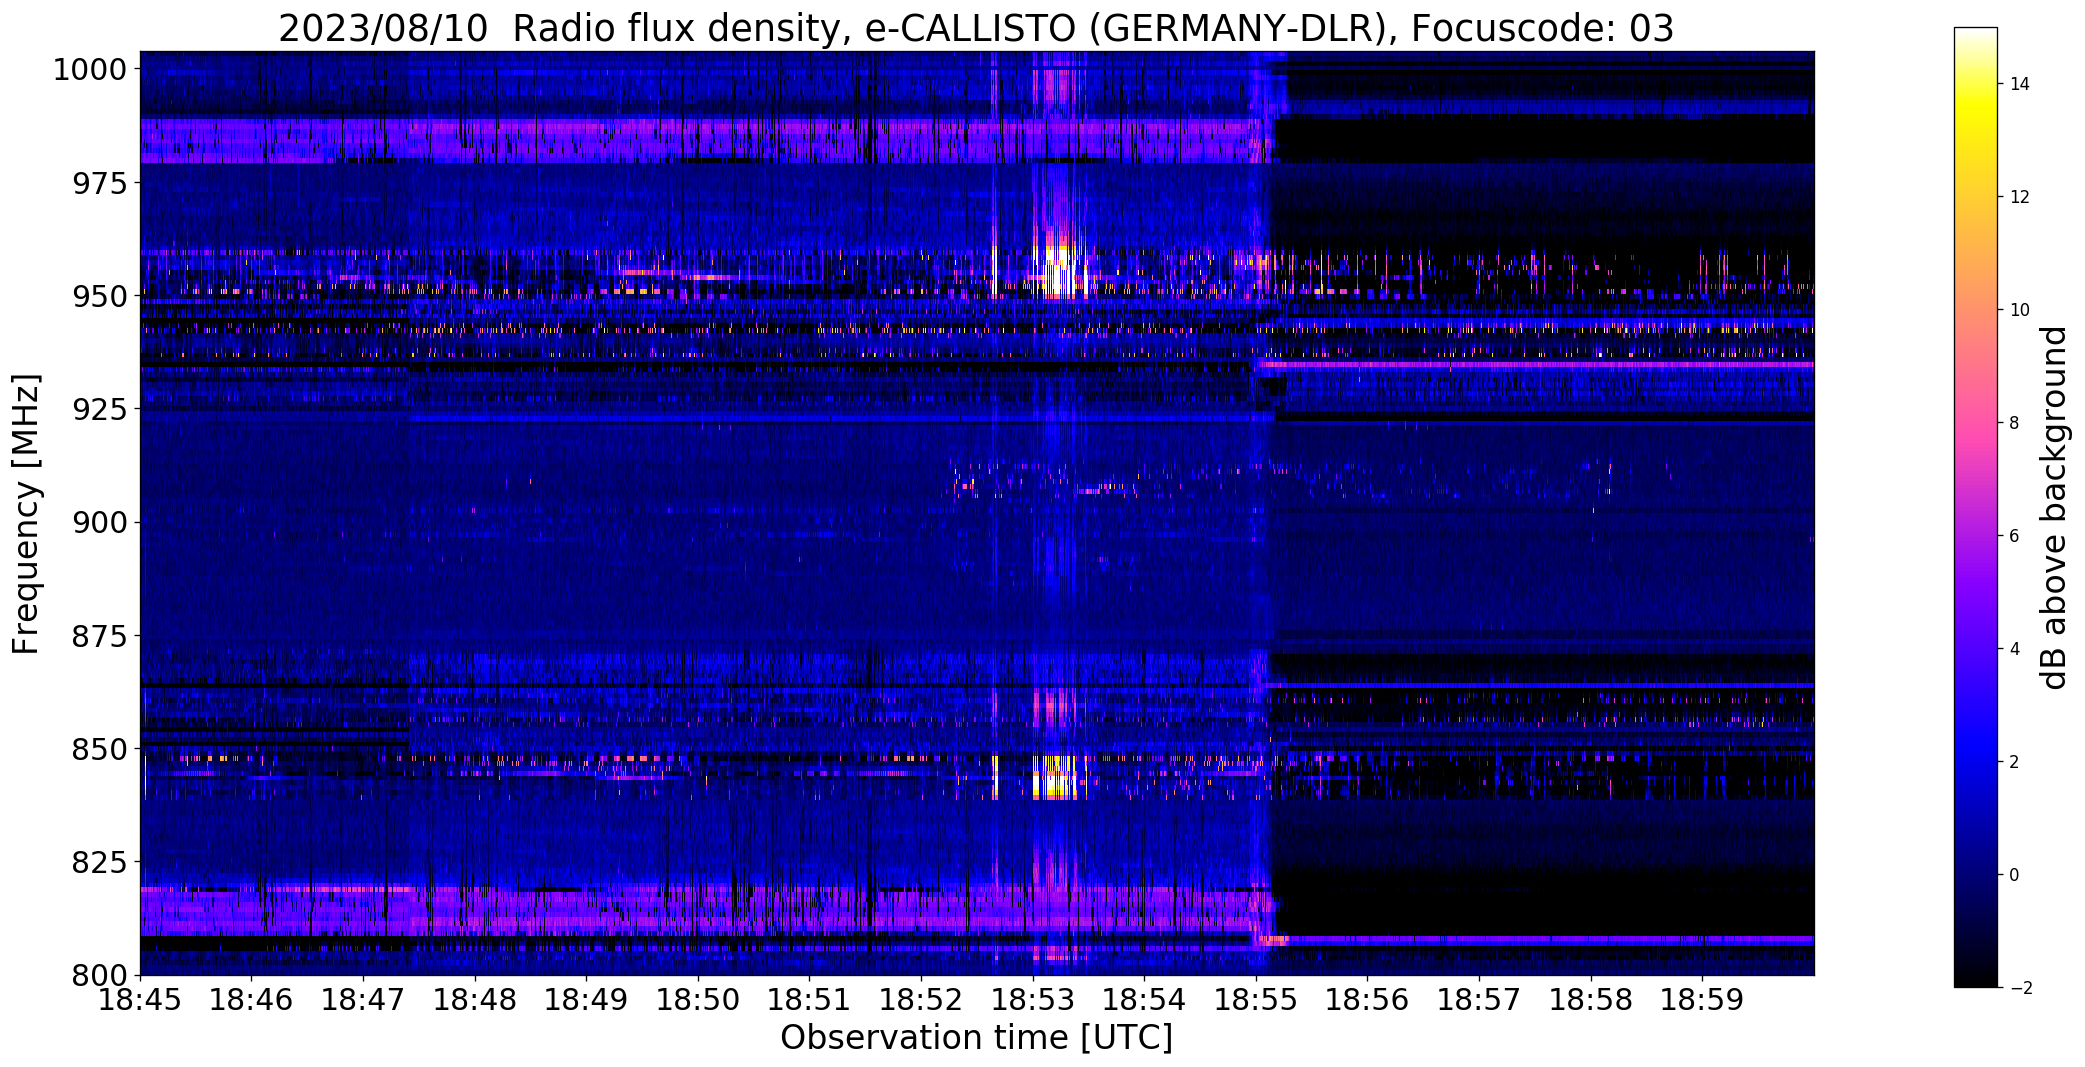Click the 18:53 time tick label
The image size is (2085, 1067).
pos(1033,1000)
